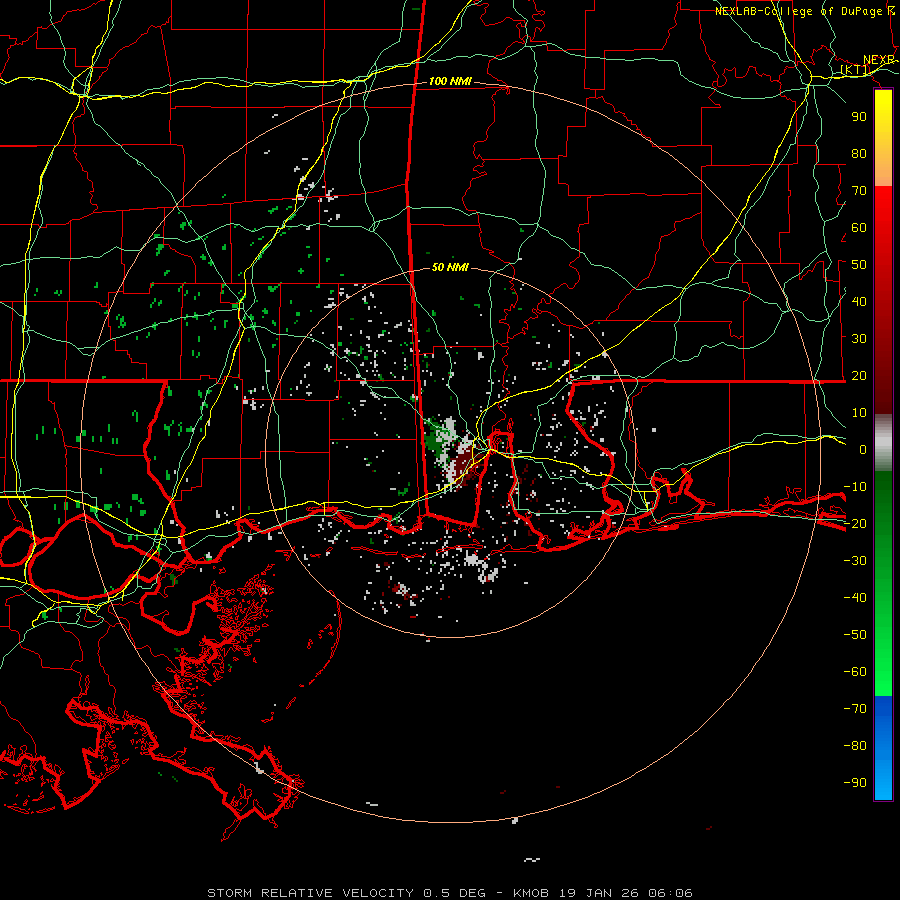Click the 90 value on the velocity scale

859,117
